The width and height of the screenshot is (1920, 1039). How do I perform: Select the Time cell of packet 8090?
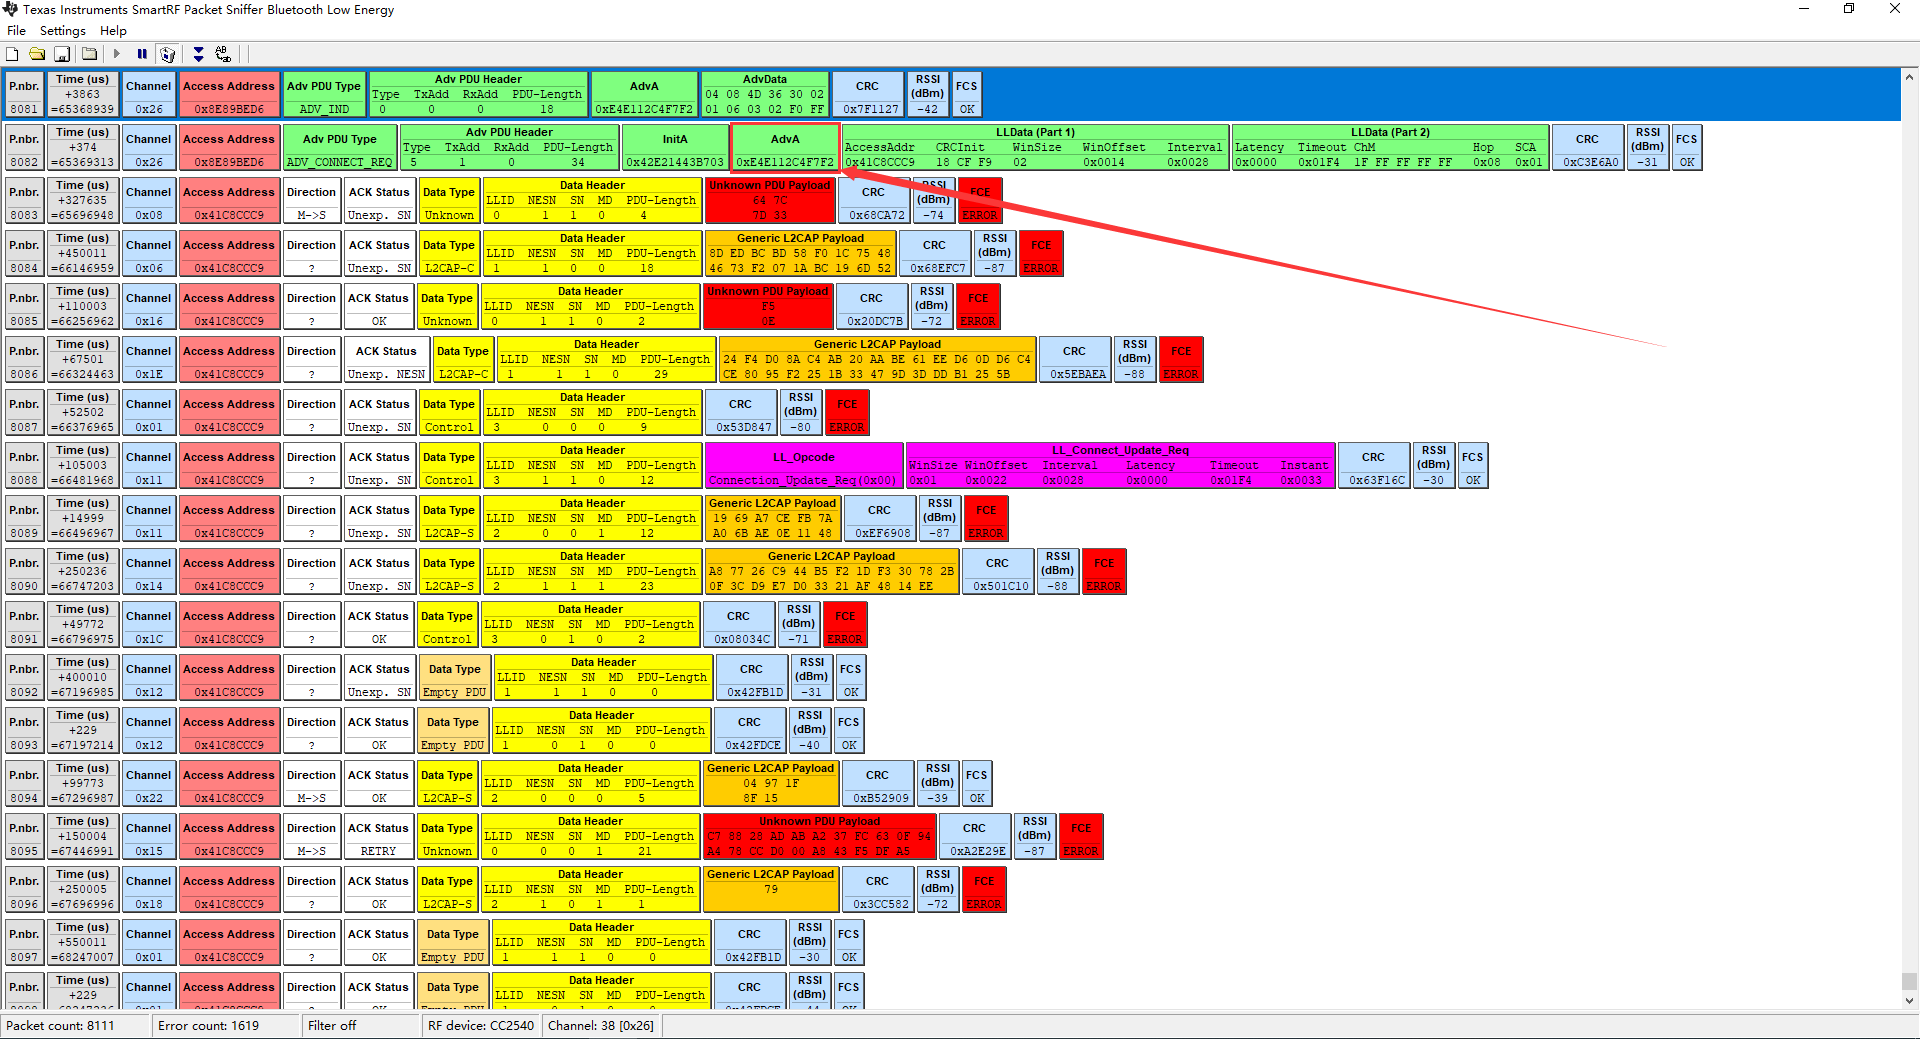pyautogui.click(x=83, y=572)
